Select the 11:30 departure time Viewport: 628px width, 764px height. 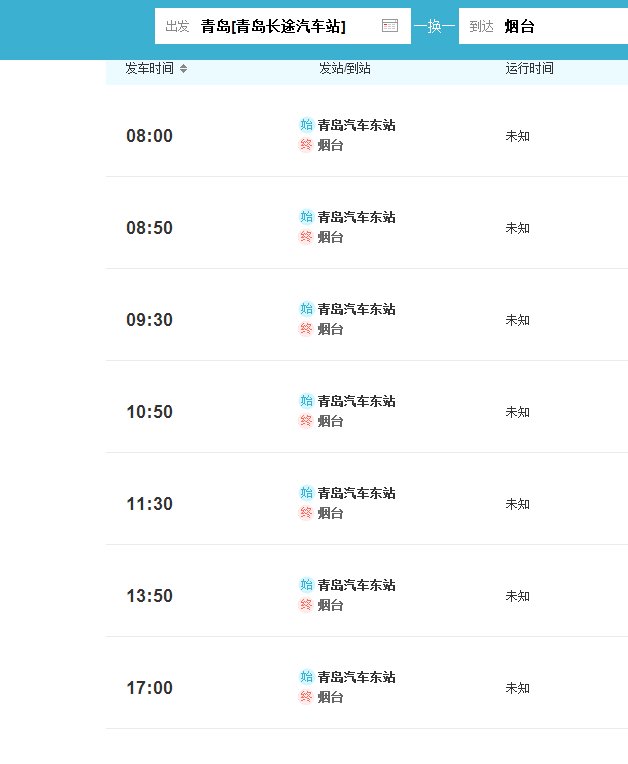pos(149,504)
